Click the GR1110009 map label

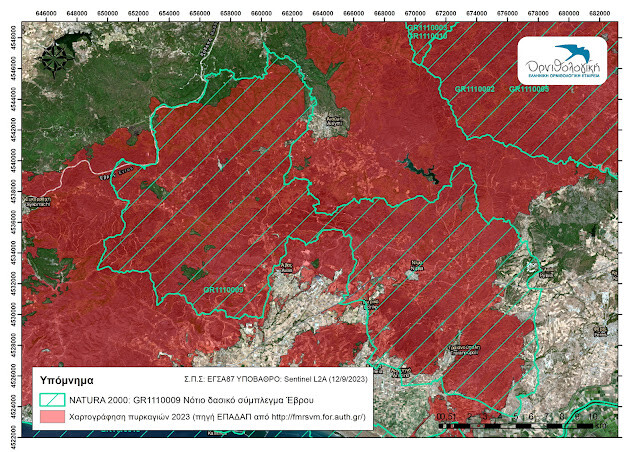[x=223, y=290]
